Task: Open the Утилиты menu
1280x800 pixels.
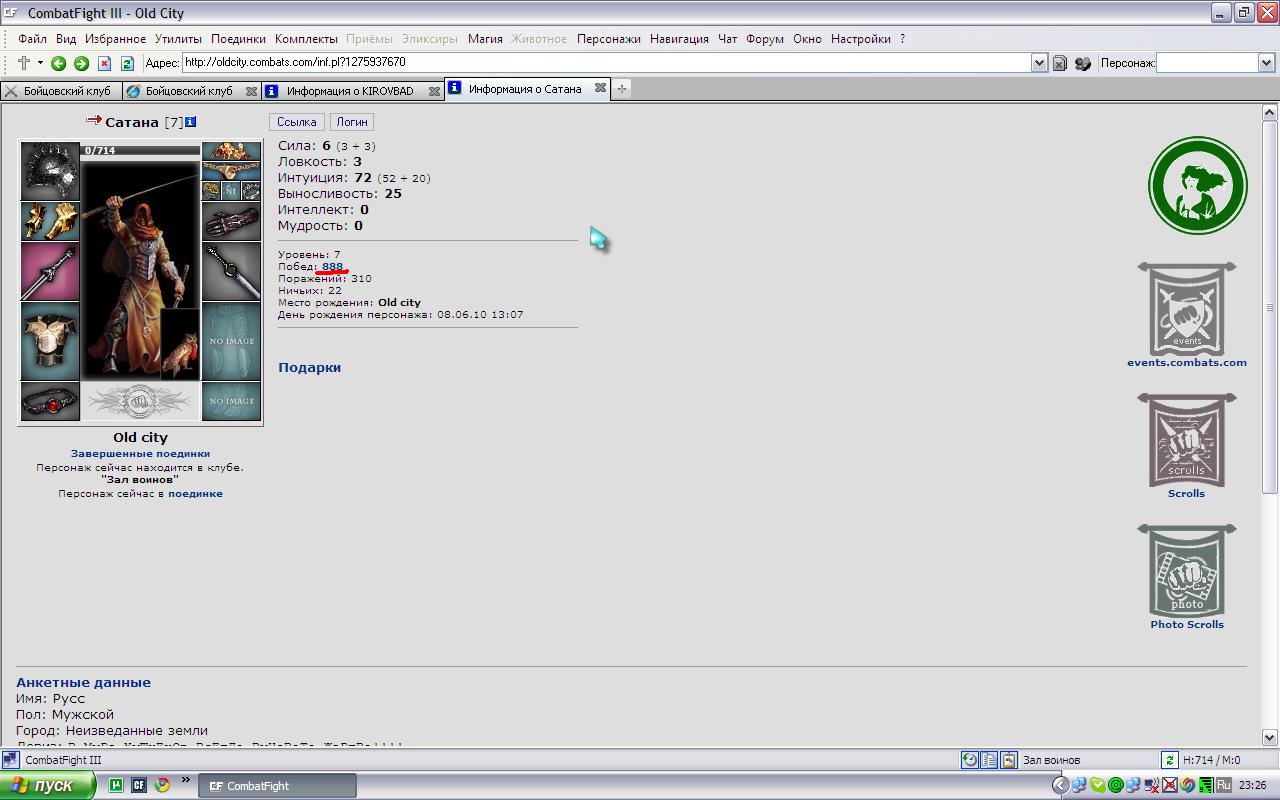Action: pyautogui.click(x=179, y=39)
